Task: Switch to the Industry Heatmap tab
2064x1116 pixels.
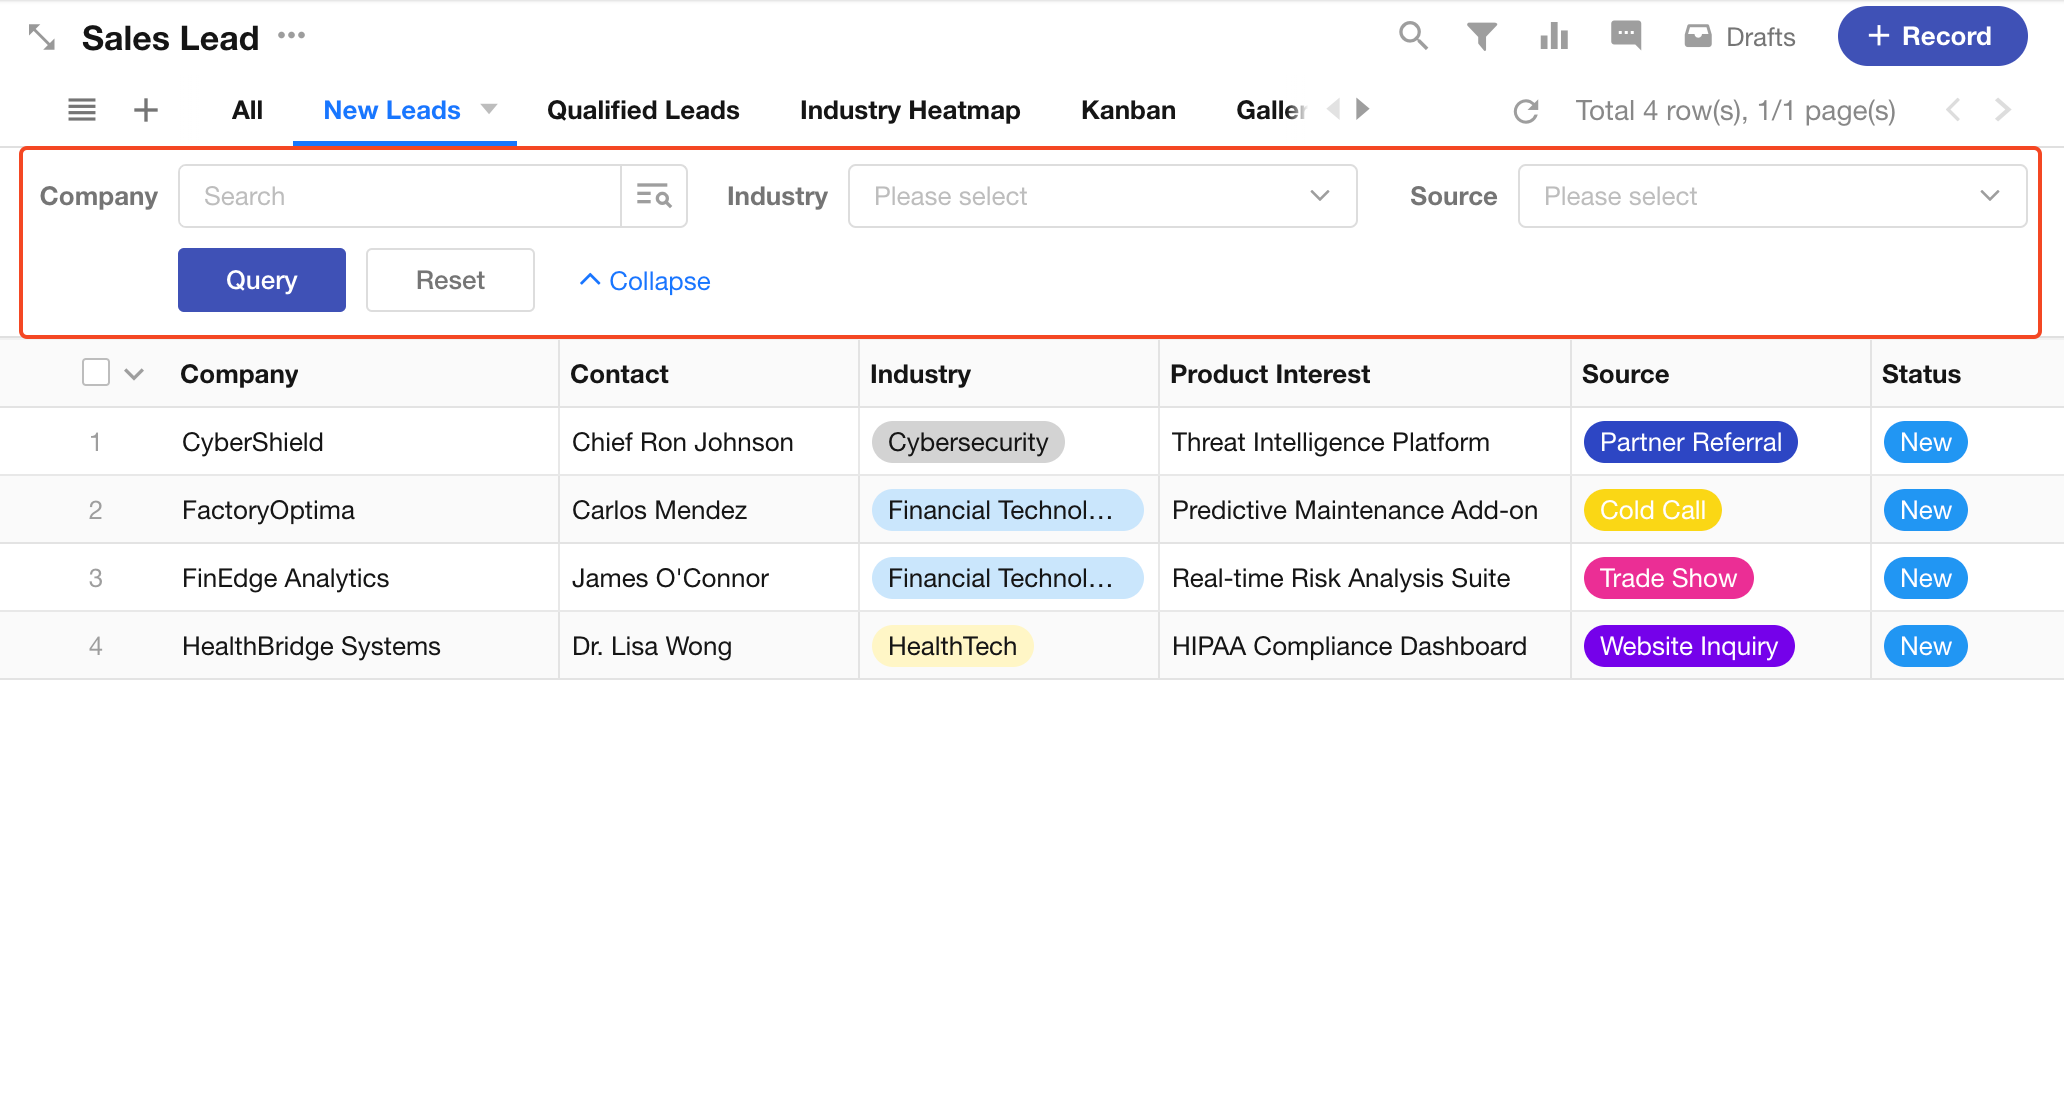Action: (910, 110)
